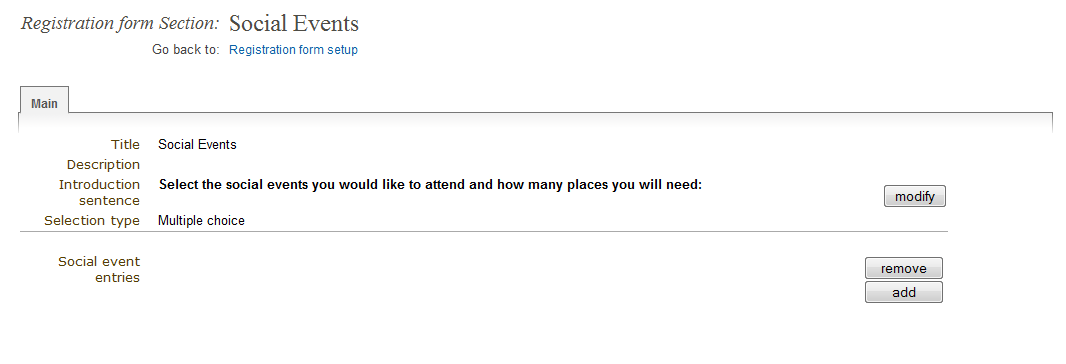The height and width of the screenshot is (364, 1066).
Task: Open the Registration form setup link
Action: (293, 50)
